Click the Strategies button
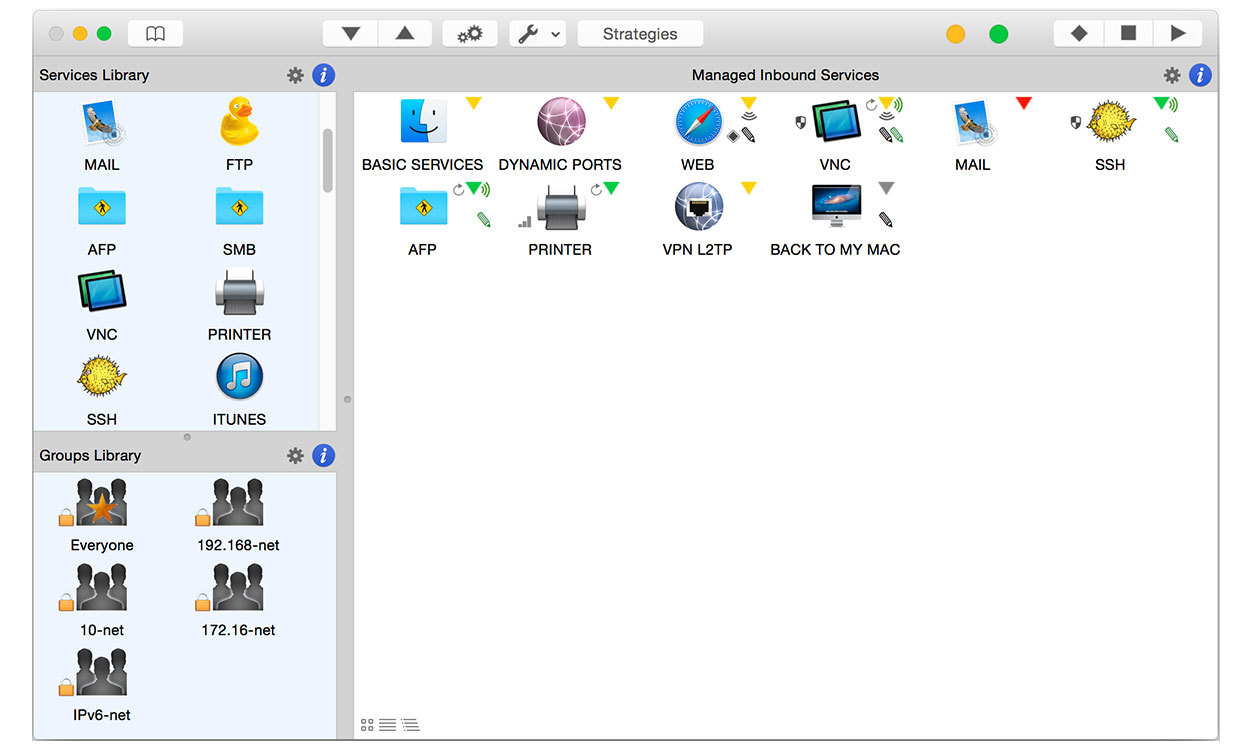The image size is (1250, 756). point(640,34)
